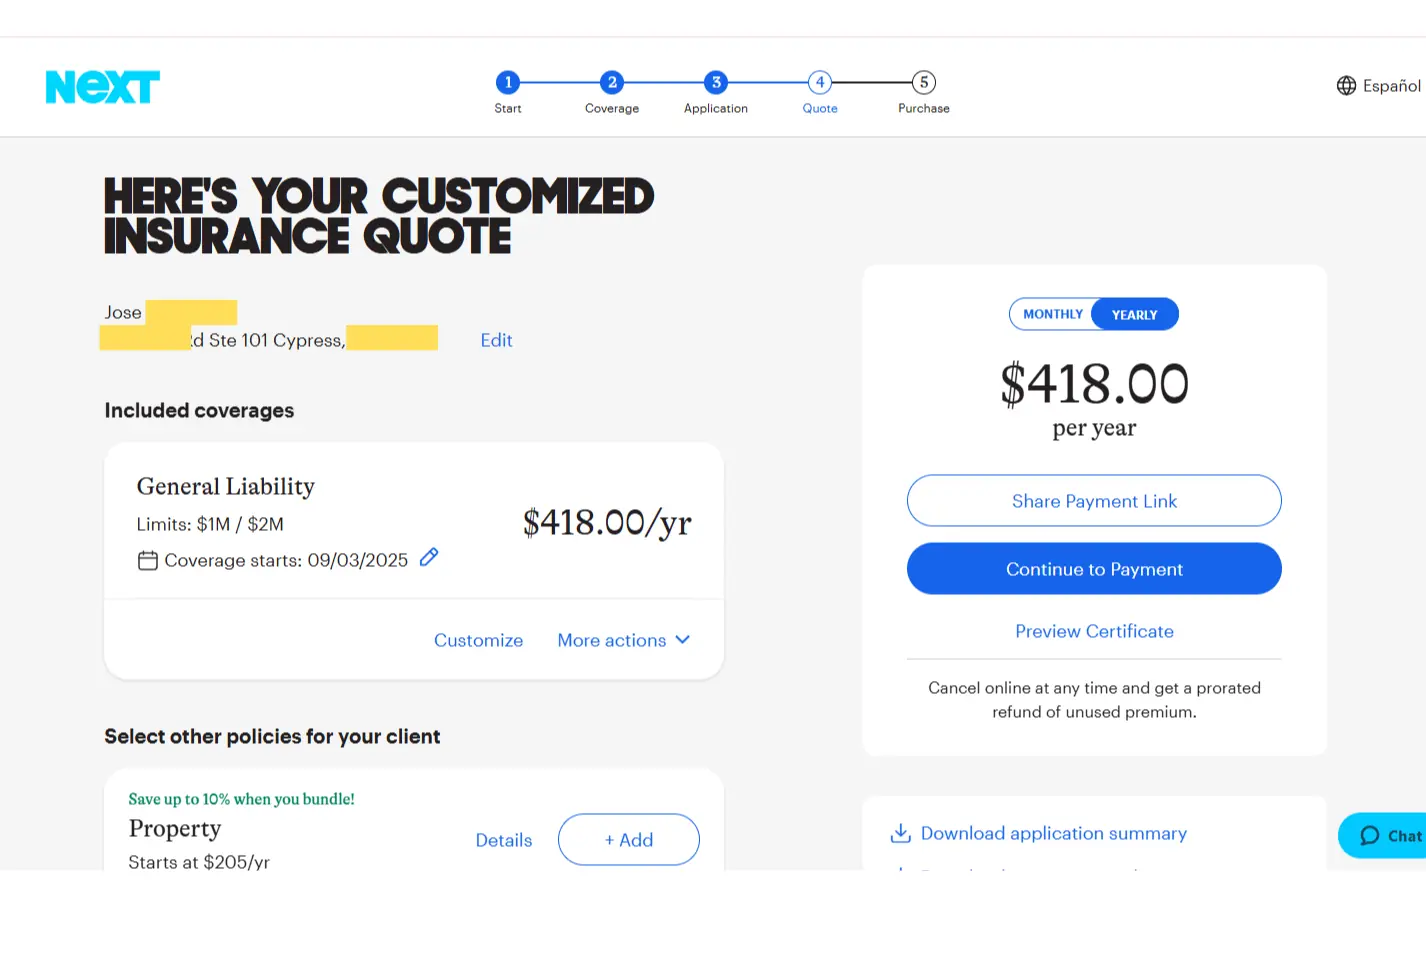
Task: Open Preview Certificate link
Action: tap(1094, 631)
